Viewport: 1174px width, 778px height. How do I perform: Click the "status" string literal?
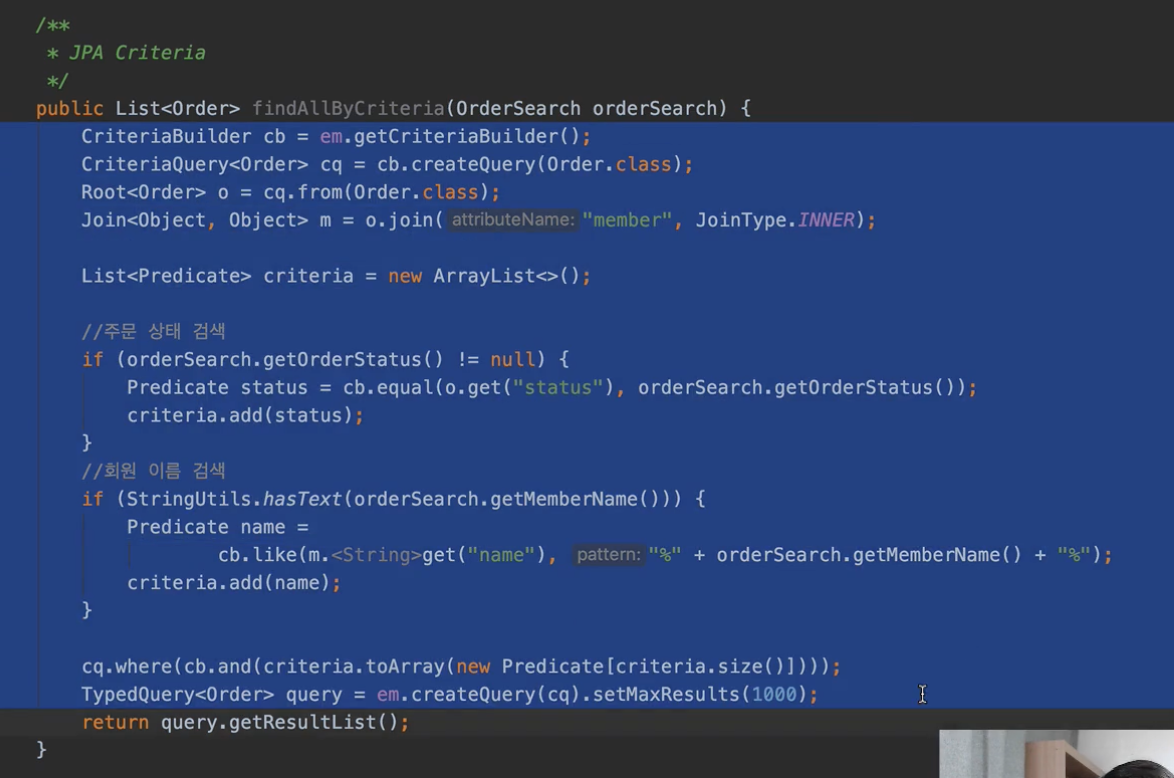[558, 388]
